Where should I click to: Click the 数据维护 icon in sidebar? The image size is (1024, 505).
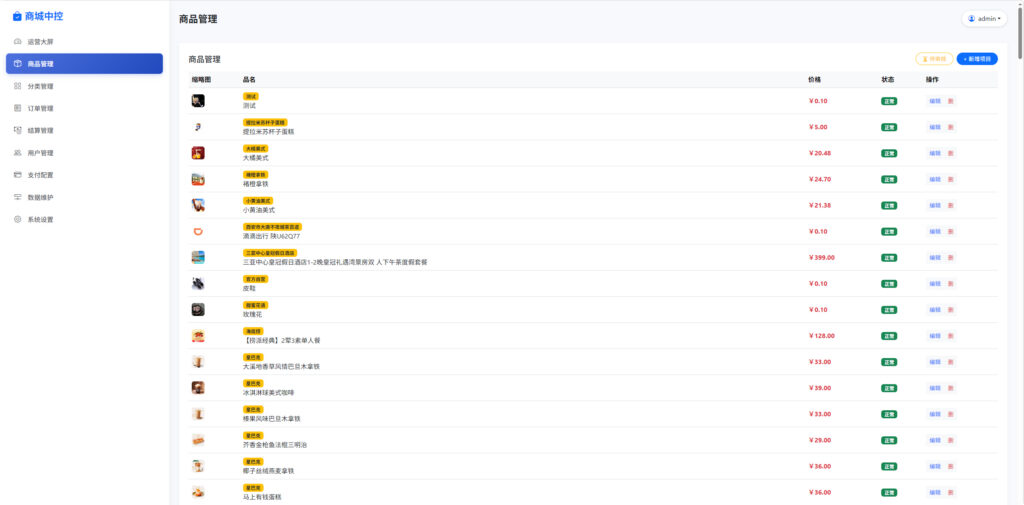[x=18, y=197]
